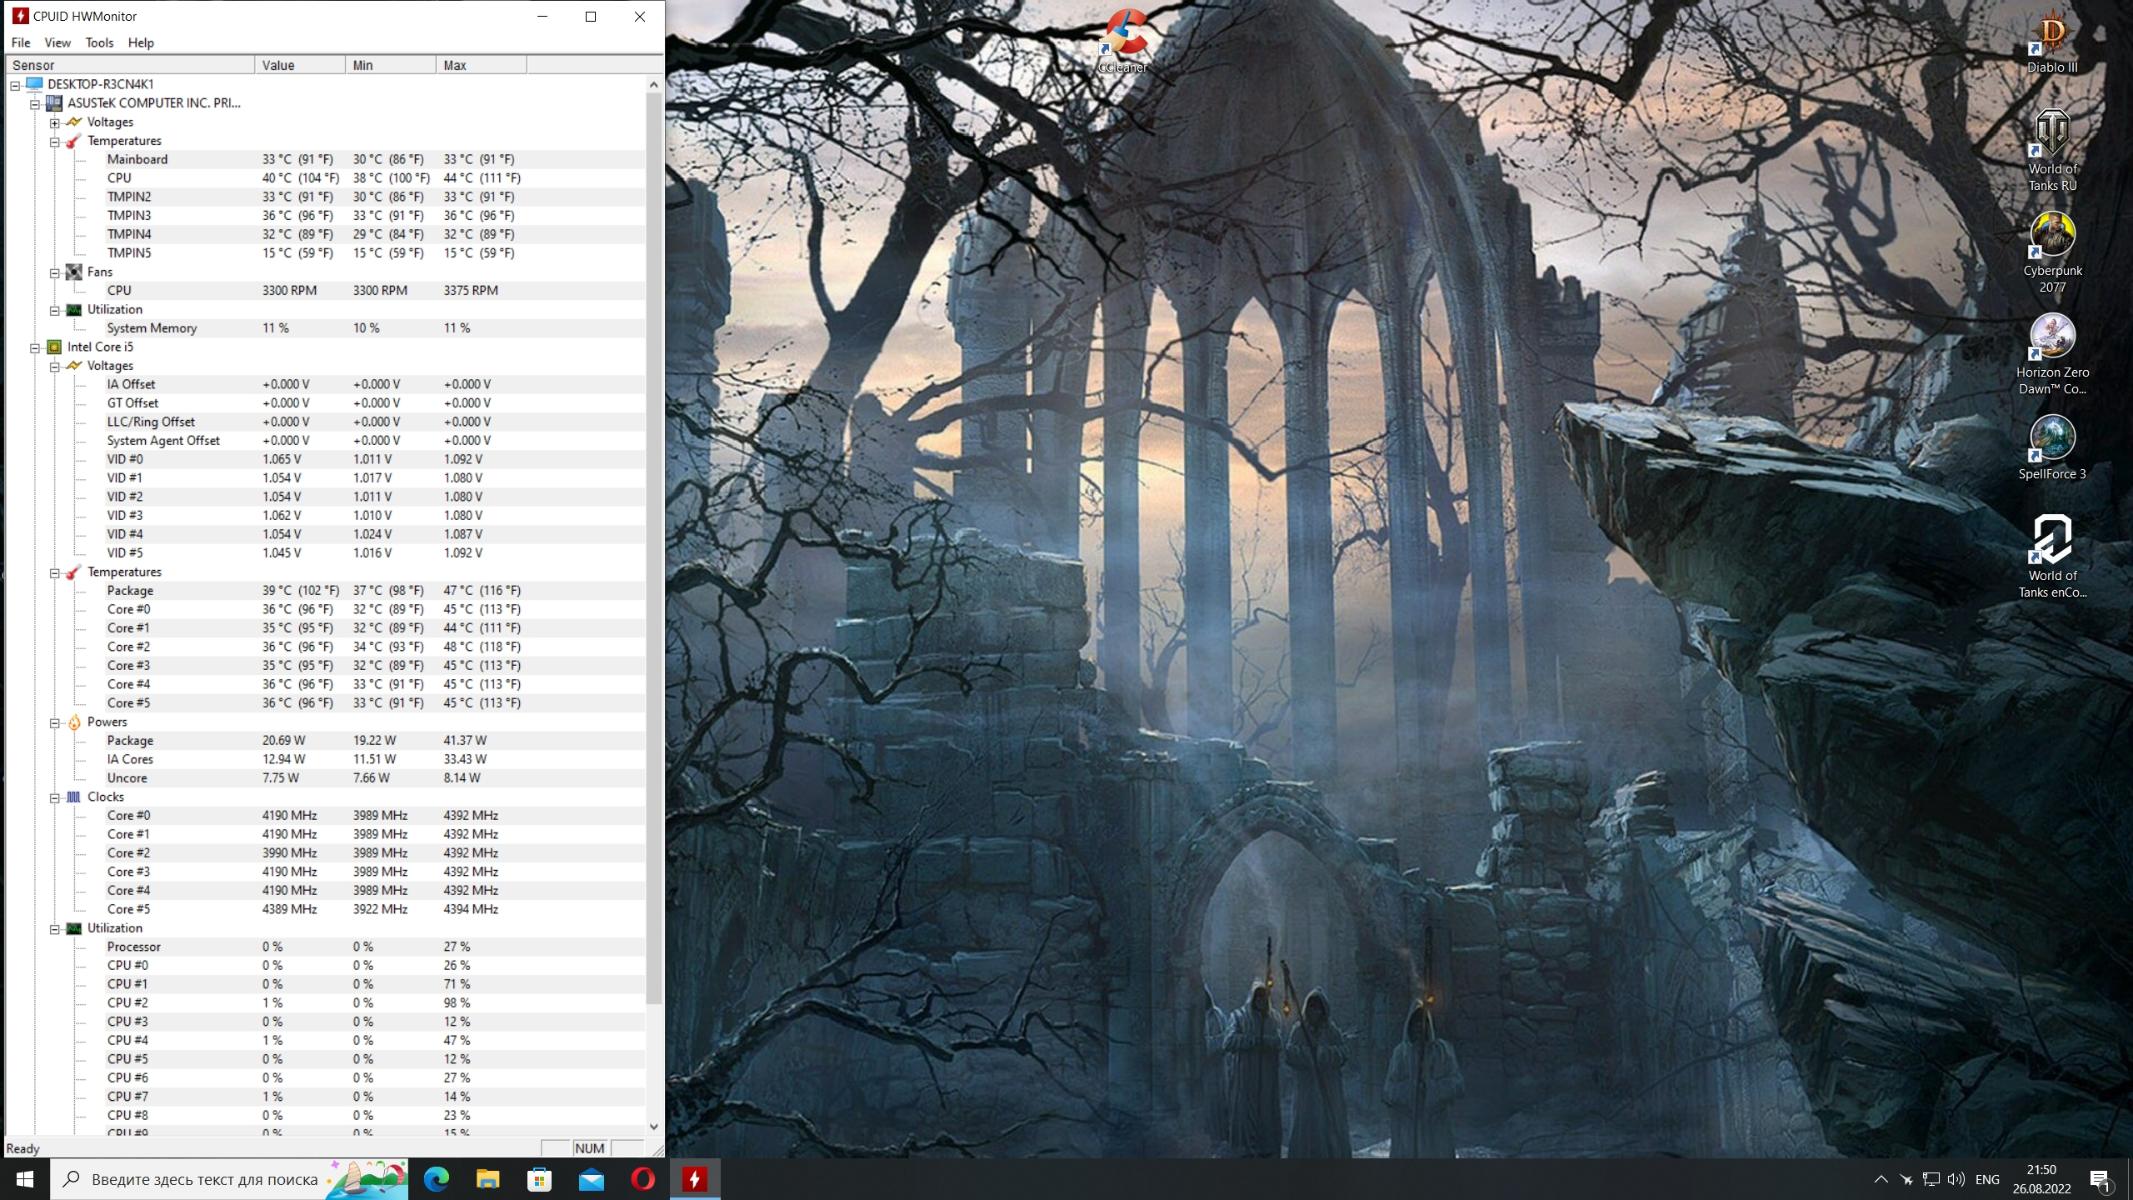Image resolution: width=2133 pixels, height=1200 pixels.
Task: Open Microsoft Edge from the taskbar
Action: [x=436, y=1180]
